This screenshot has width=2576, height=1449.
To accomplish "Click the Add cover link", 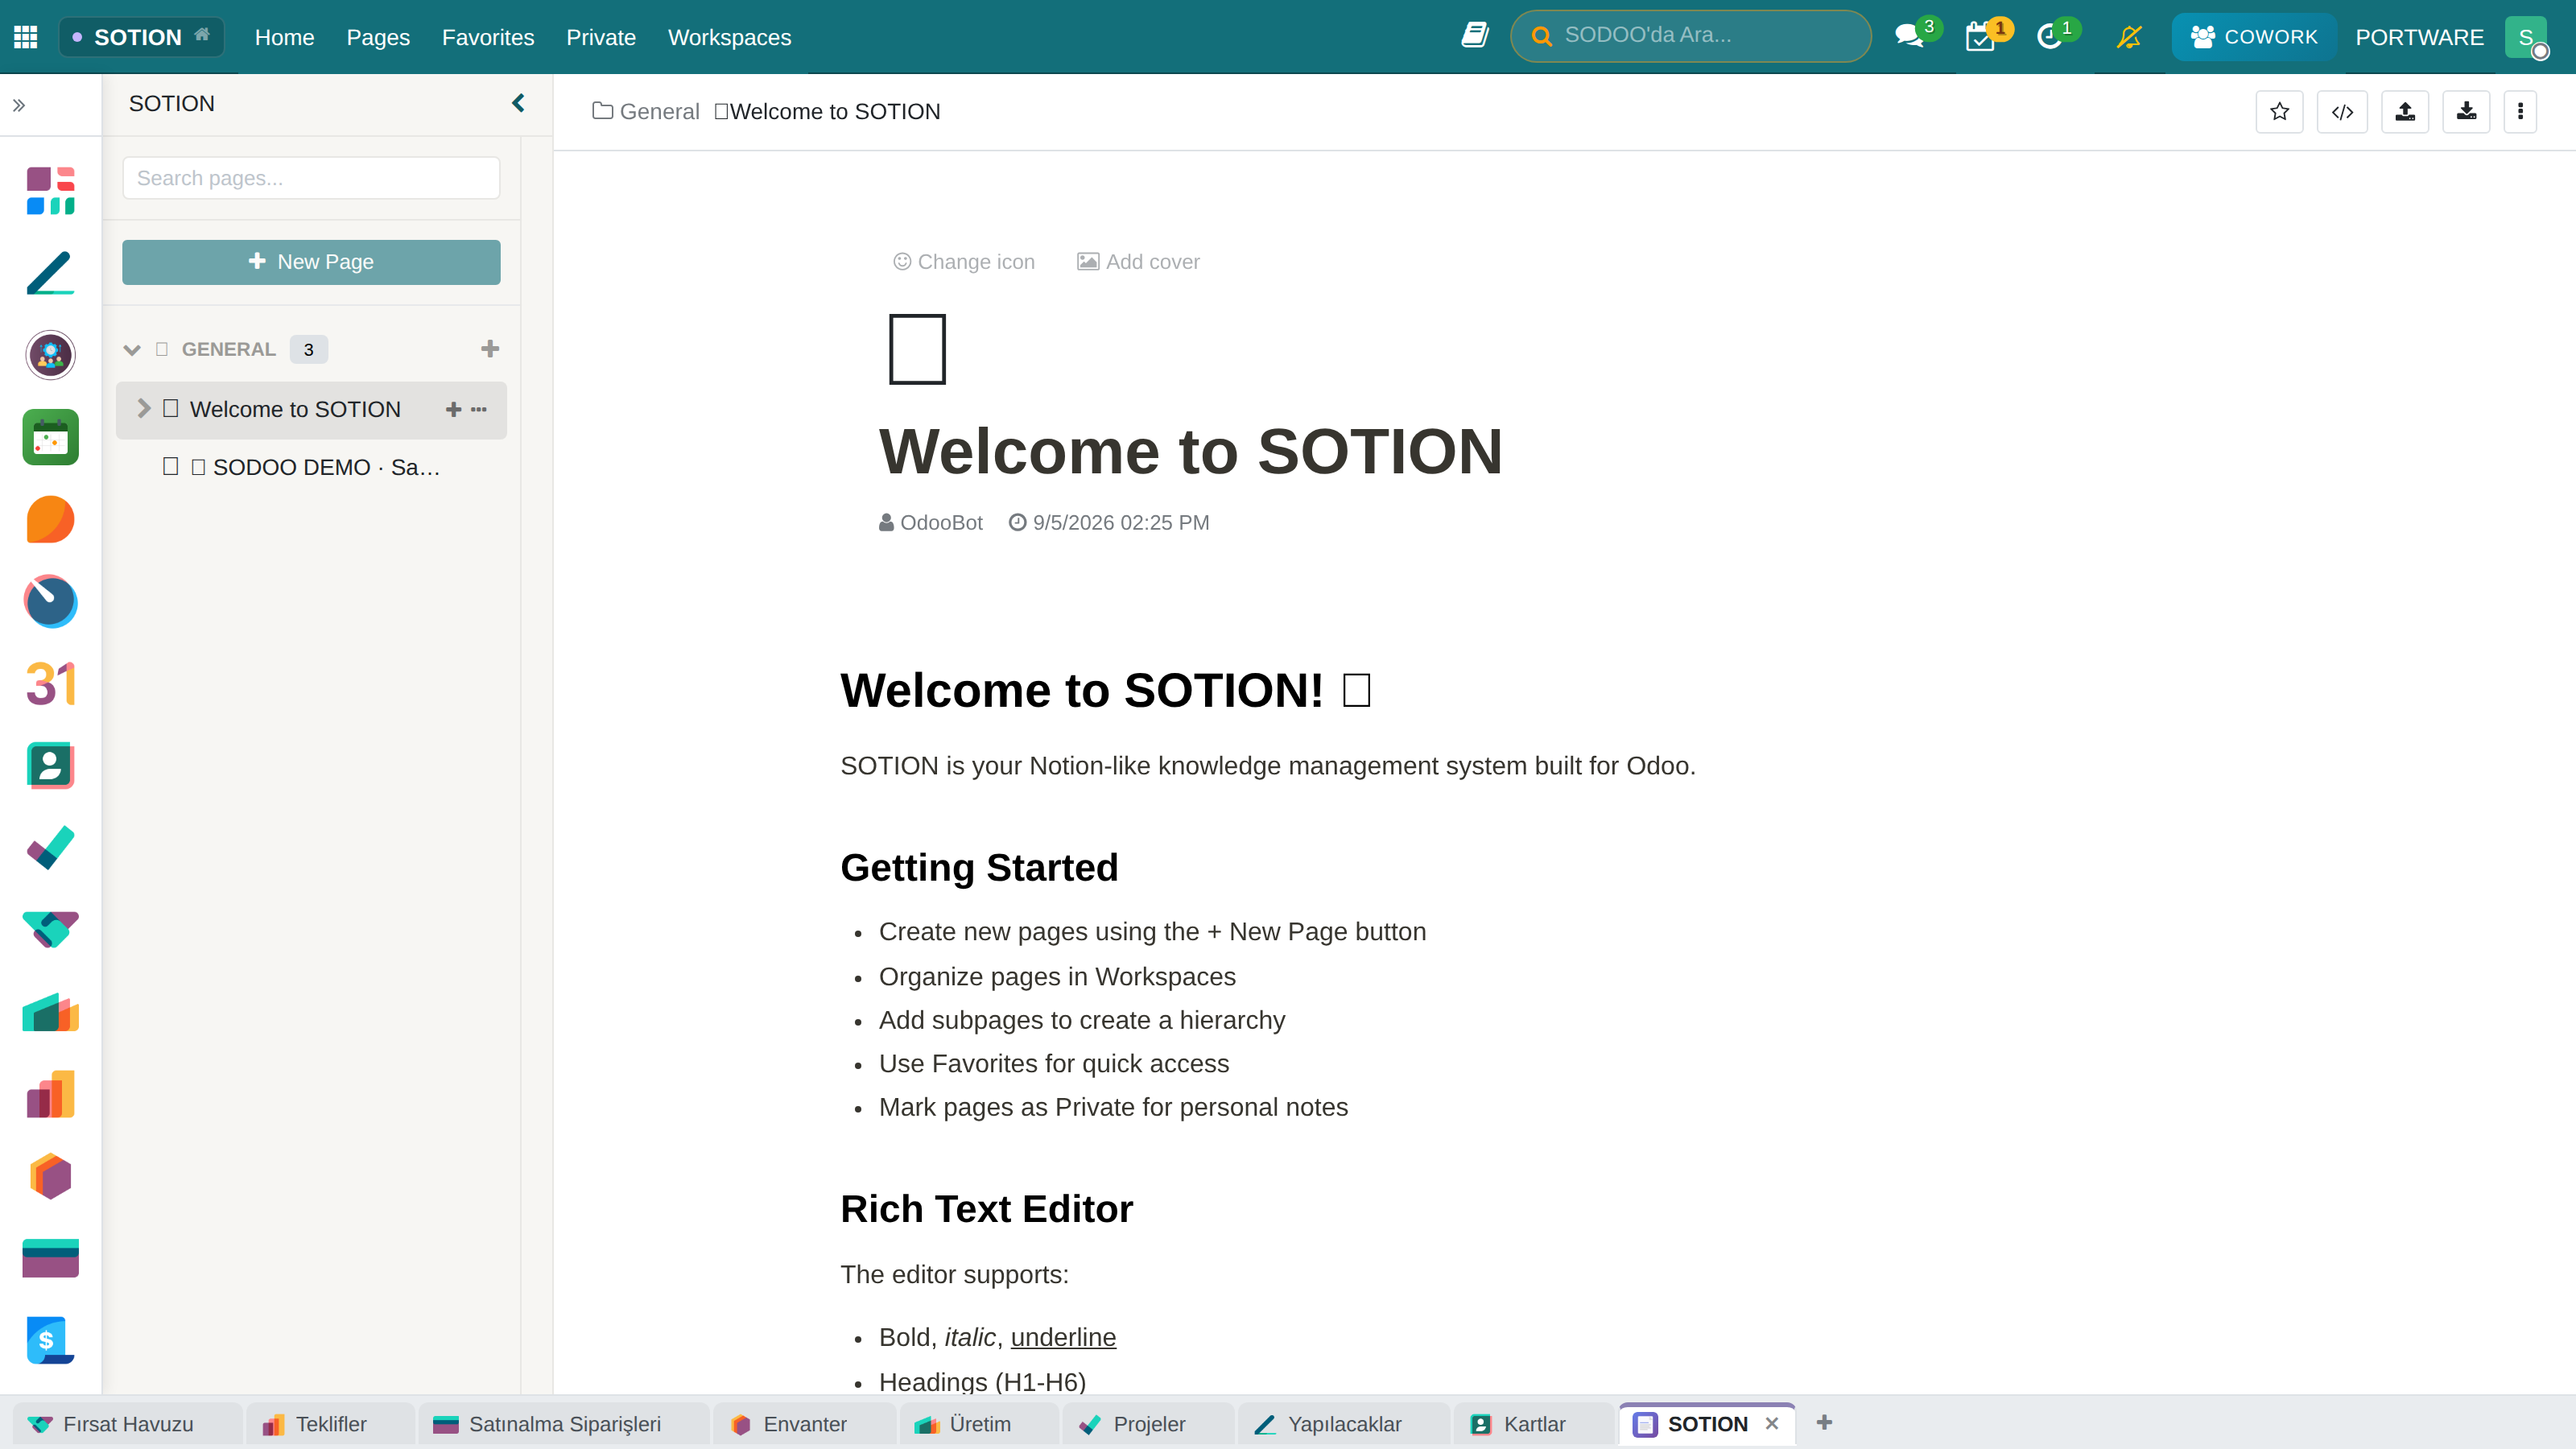I will point(1138,262).
